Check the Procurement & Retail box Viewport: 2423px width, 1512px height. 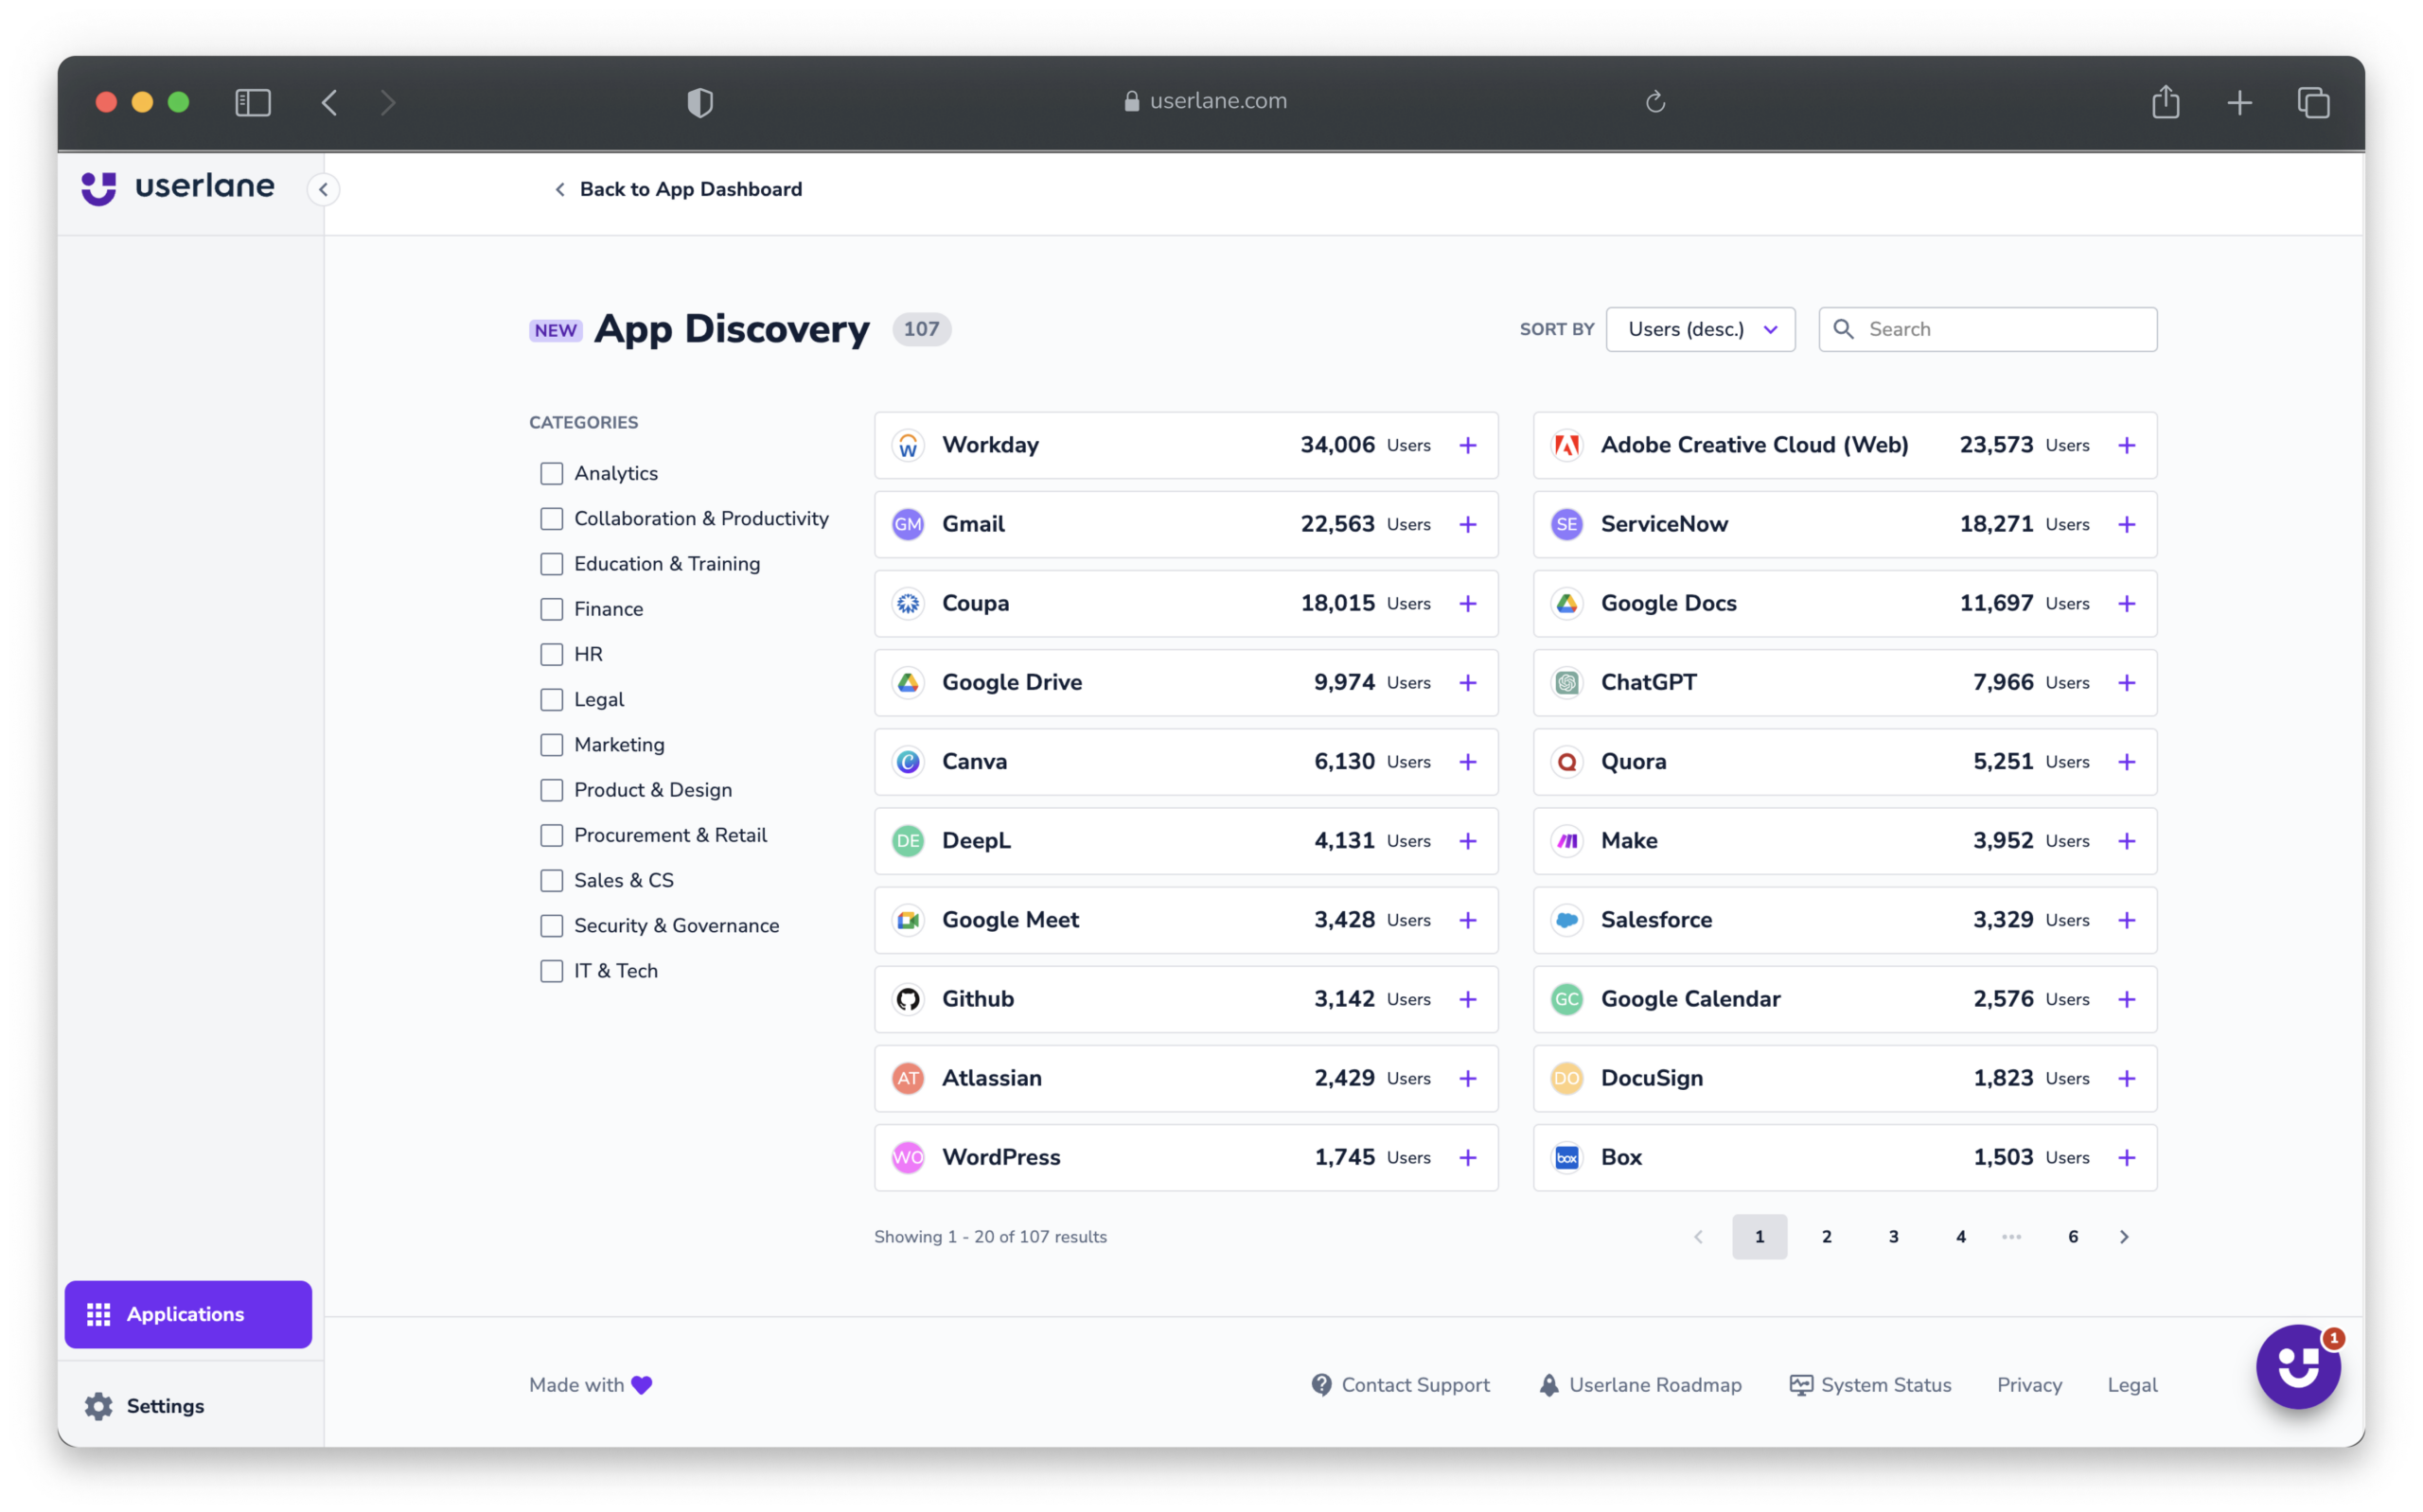551,835
